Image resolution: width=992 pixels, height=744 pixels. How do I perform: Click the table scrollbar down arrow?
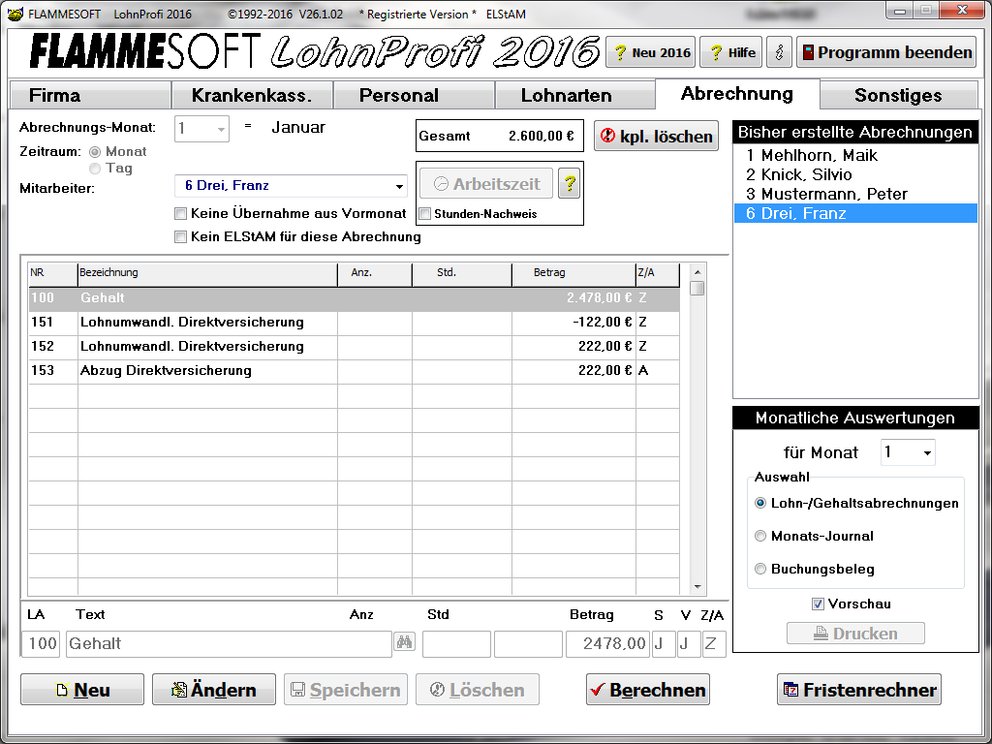pos(697,586)
